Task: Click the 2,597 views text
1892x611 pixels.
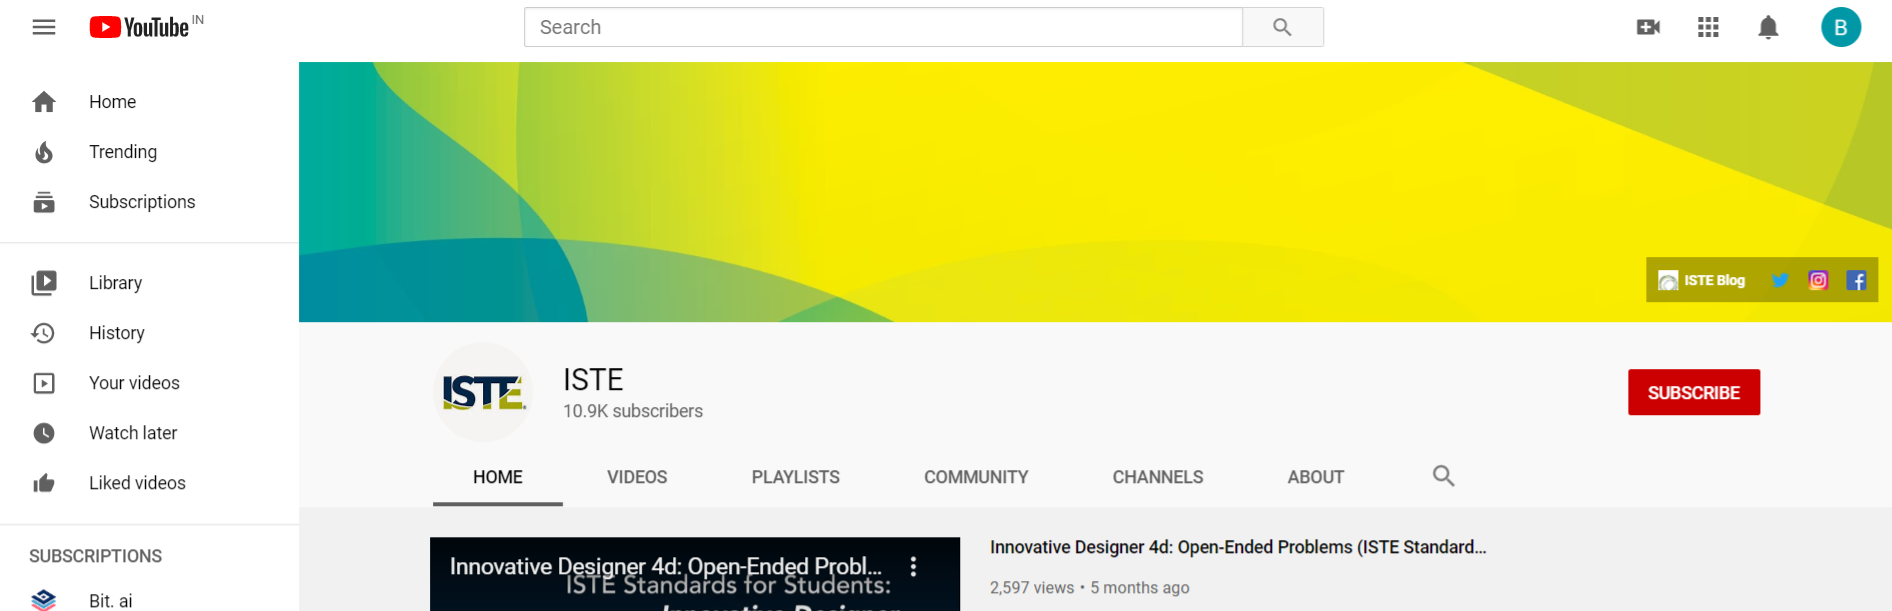Action: [1032, 588]
